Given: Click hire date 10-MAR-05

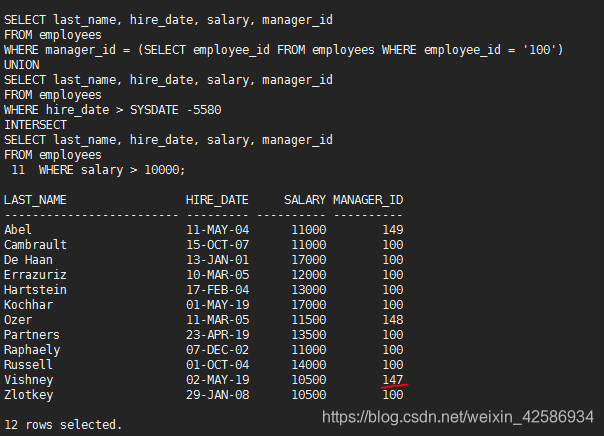Looking at the screenshot, I should click(218, 275).
